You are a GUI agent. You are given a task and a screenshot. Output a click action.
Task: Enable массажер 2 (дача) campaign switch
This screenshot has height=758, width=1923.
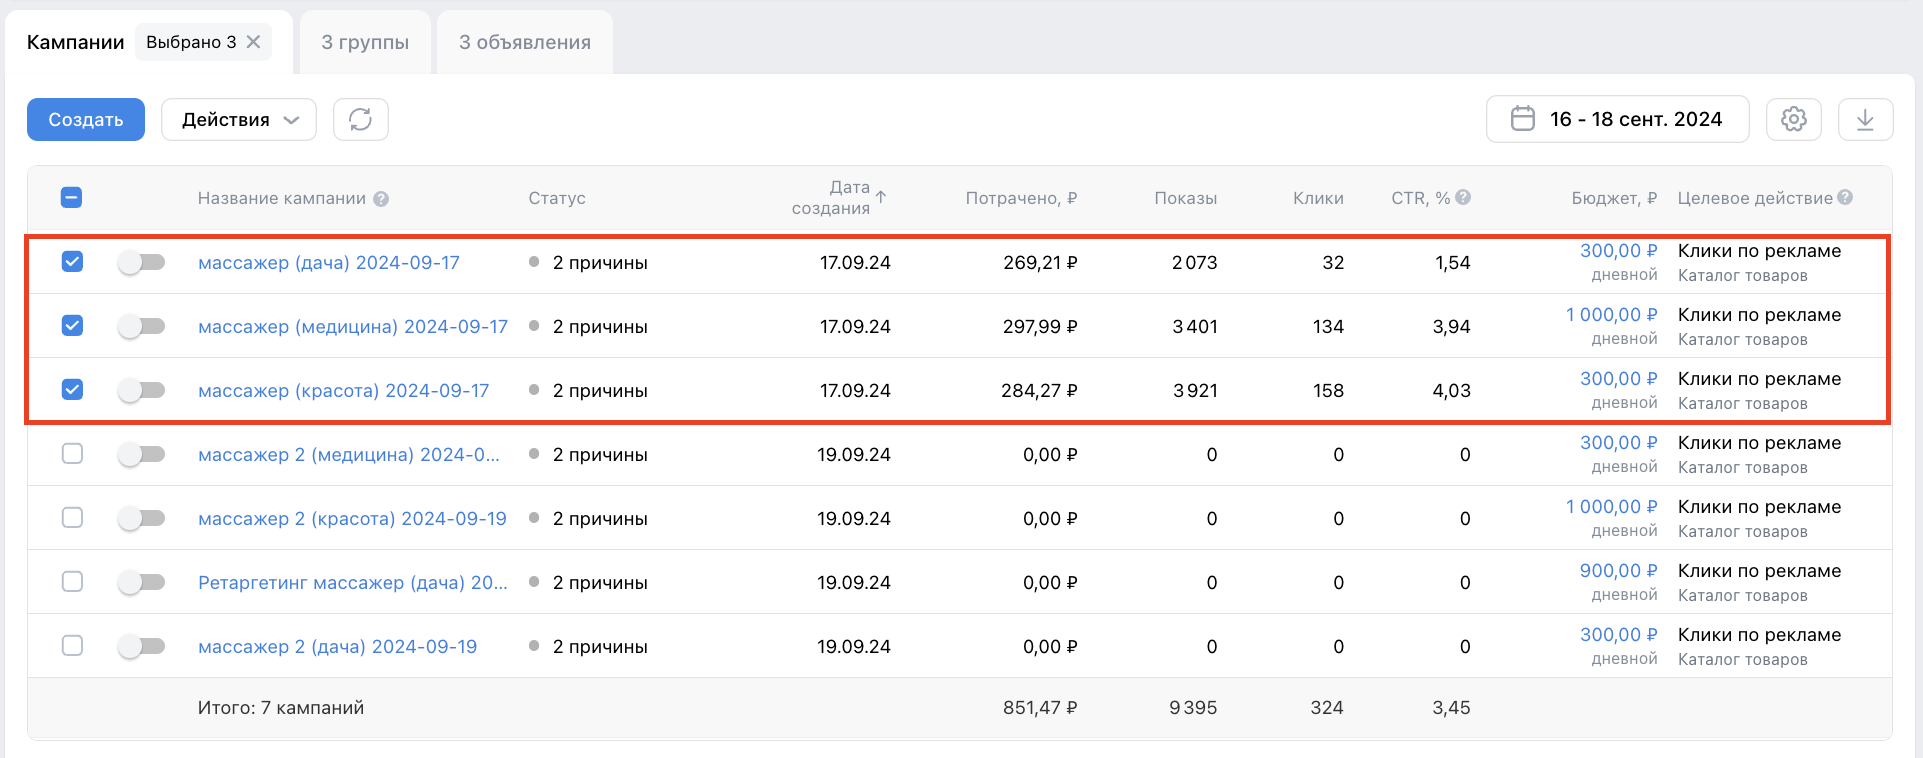141,647
